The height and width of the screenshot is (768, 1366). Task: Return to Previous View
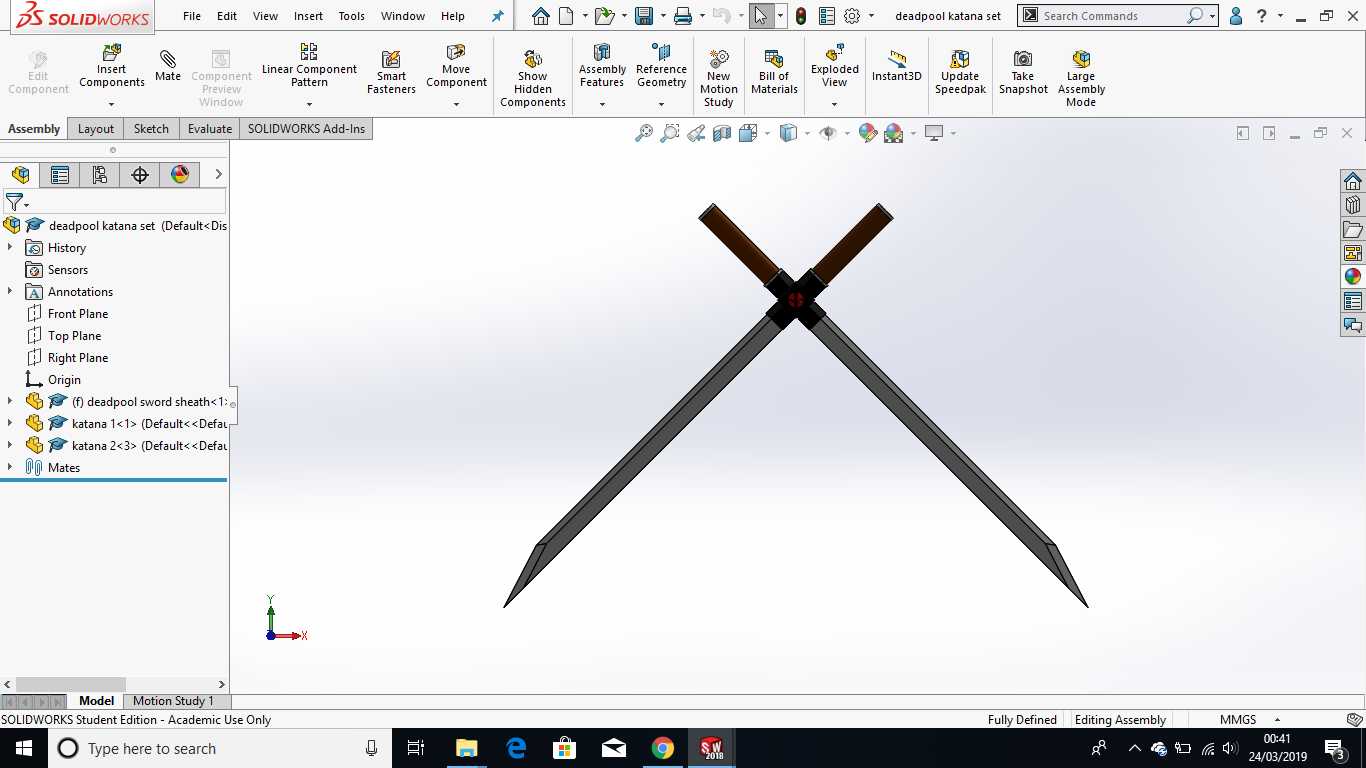[x=696, y=133]
